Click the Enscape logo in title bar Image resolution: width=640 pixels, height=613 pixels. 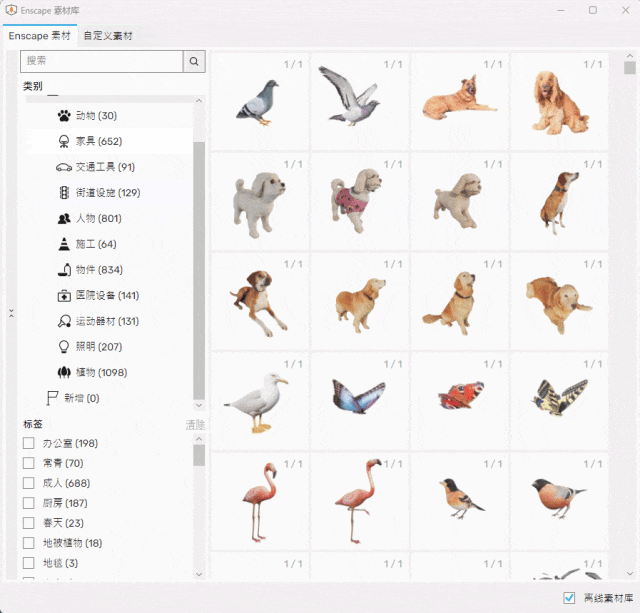coord(11,10)
